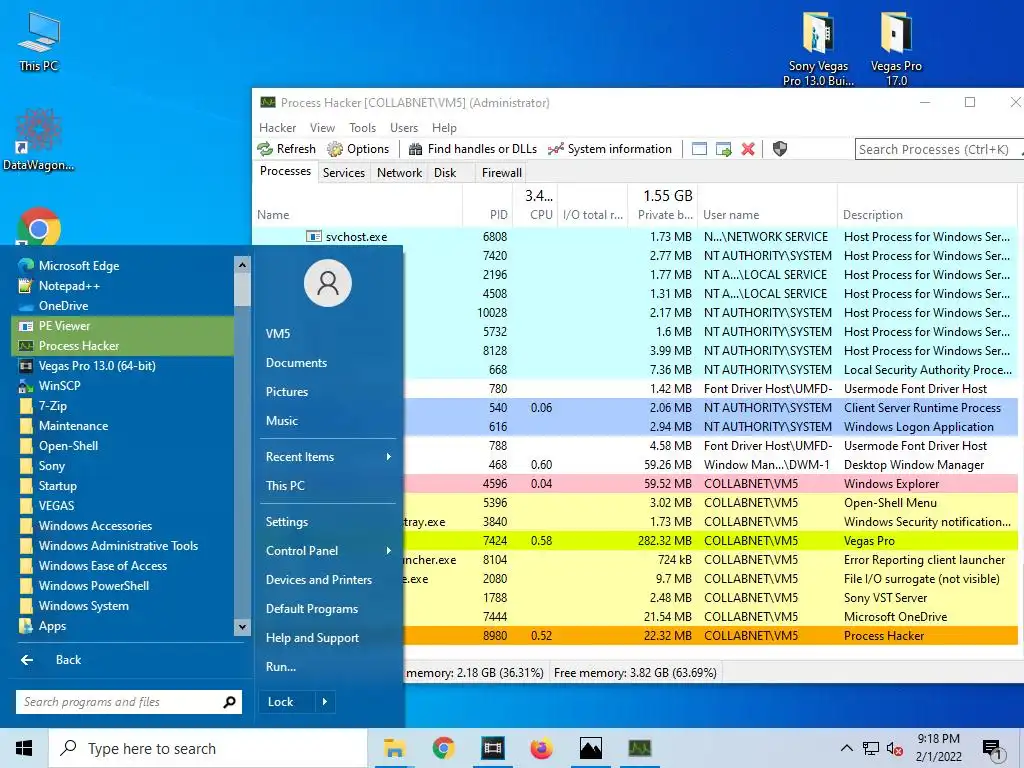
Task: Open Options via the gear icon
Action: click(334, 149)
